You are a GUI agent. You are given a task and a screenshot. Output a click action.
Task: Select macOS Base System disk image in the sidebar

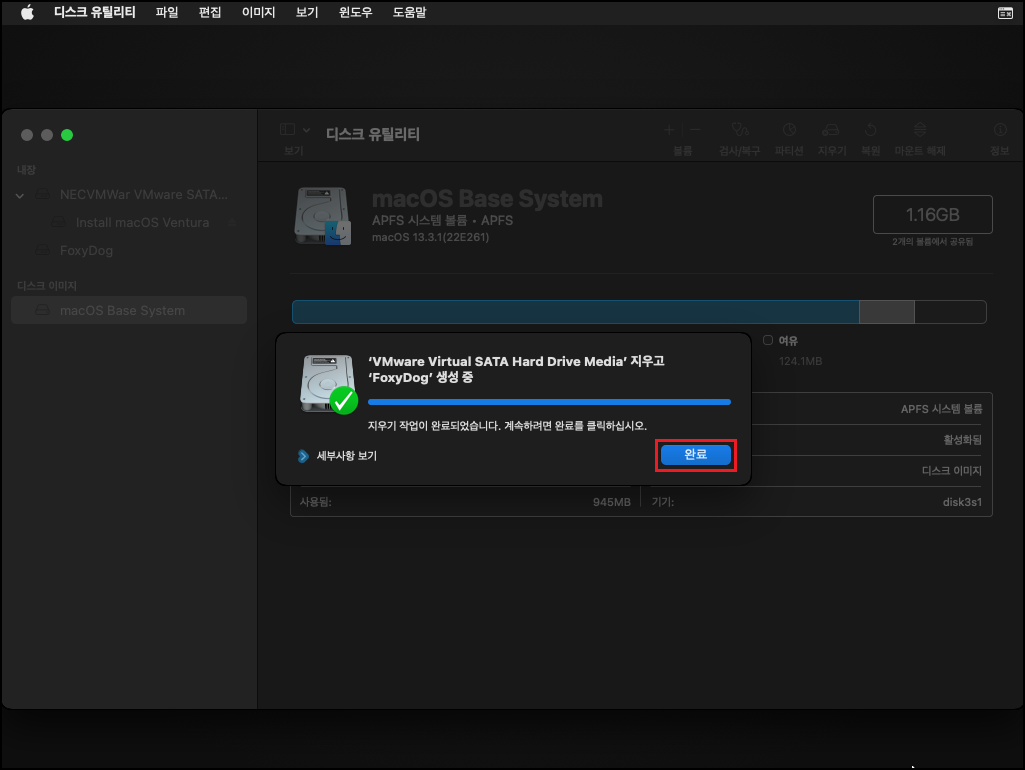point(129,310)
